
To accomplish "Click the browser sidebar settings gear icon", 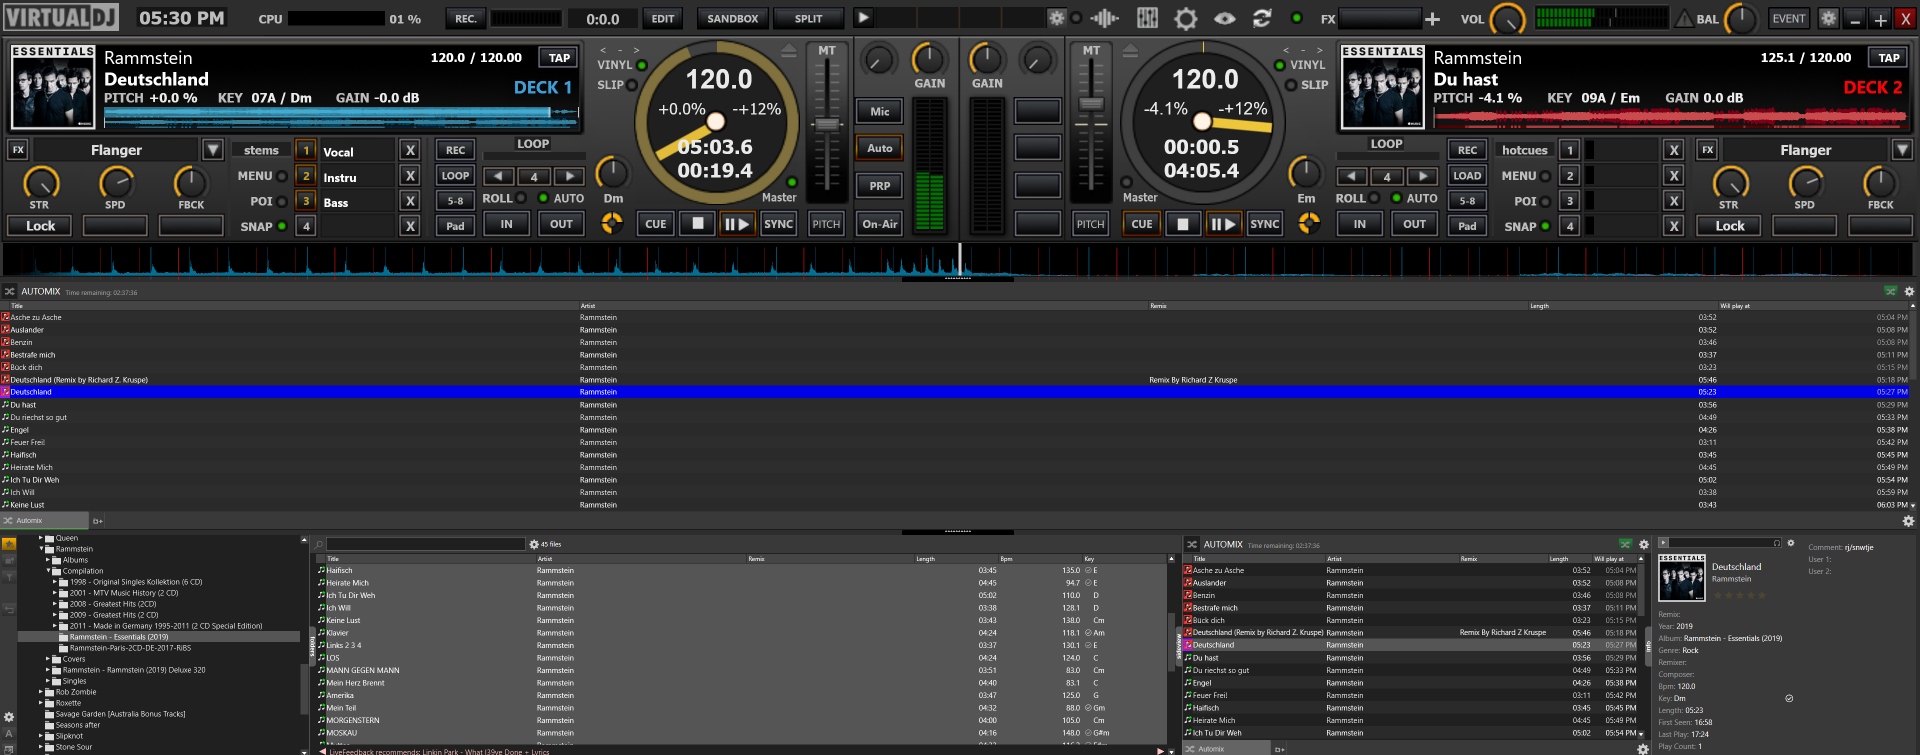I will [x=9, y=717].
